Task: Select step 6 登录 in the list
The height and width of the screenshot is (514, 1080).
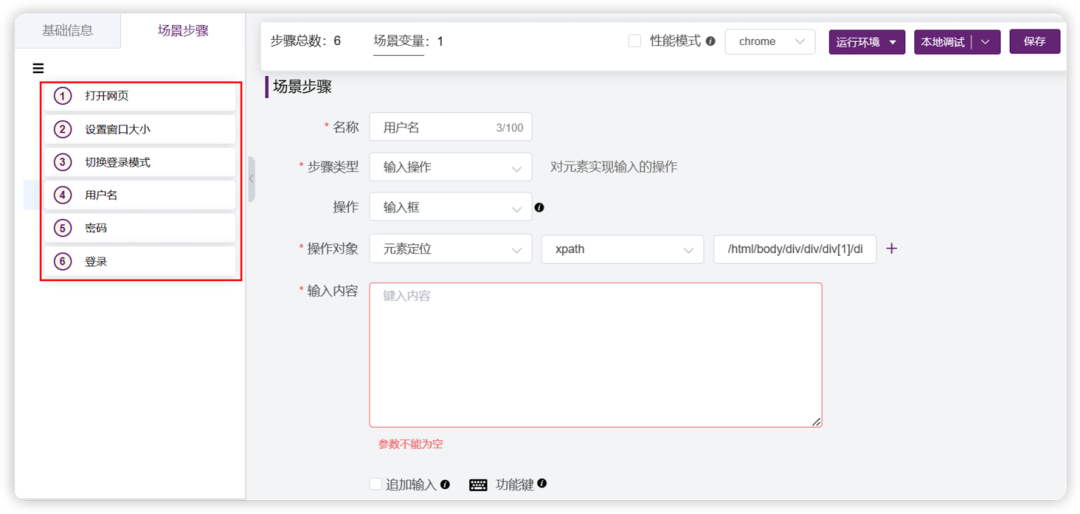Action: point(141,262)
